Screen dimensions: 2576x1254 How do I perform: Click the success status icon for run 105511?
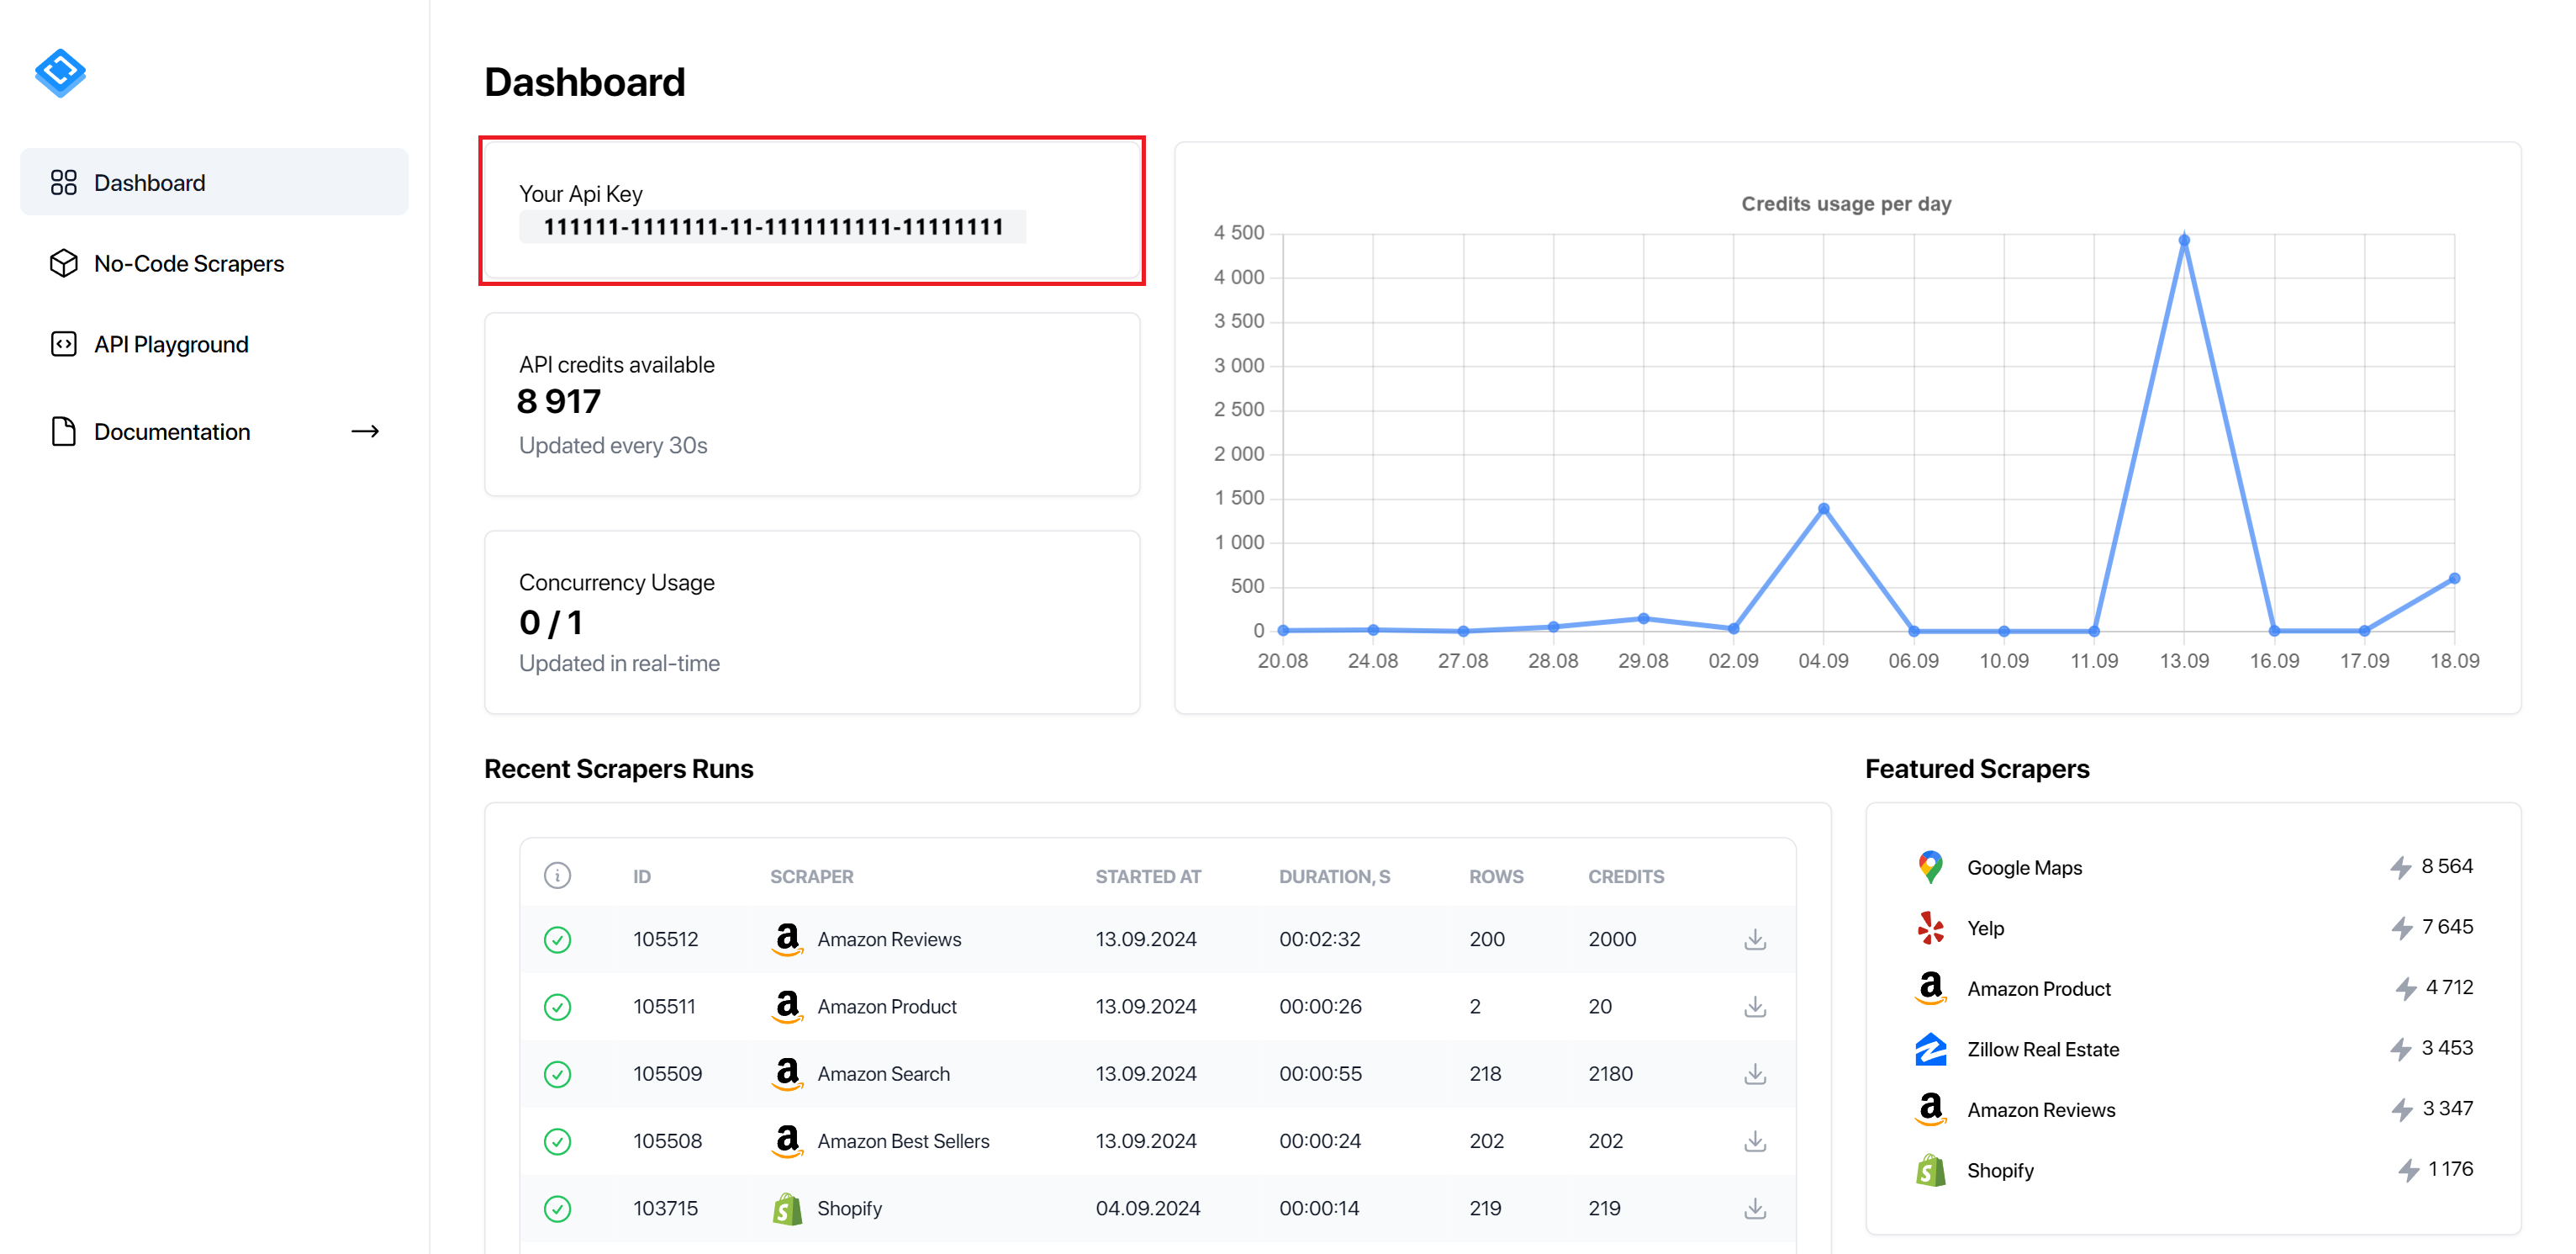[x=557, y=1006]
